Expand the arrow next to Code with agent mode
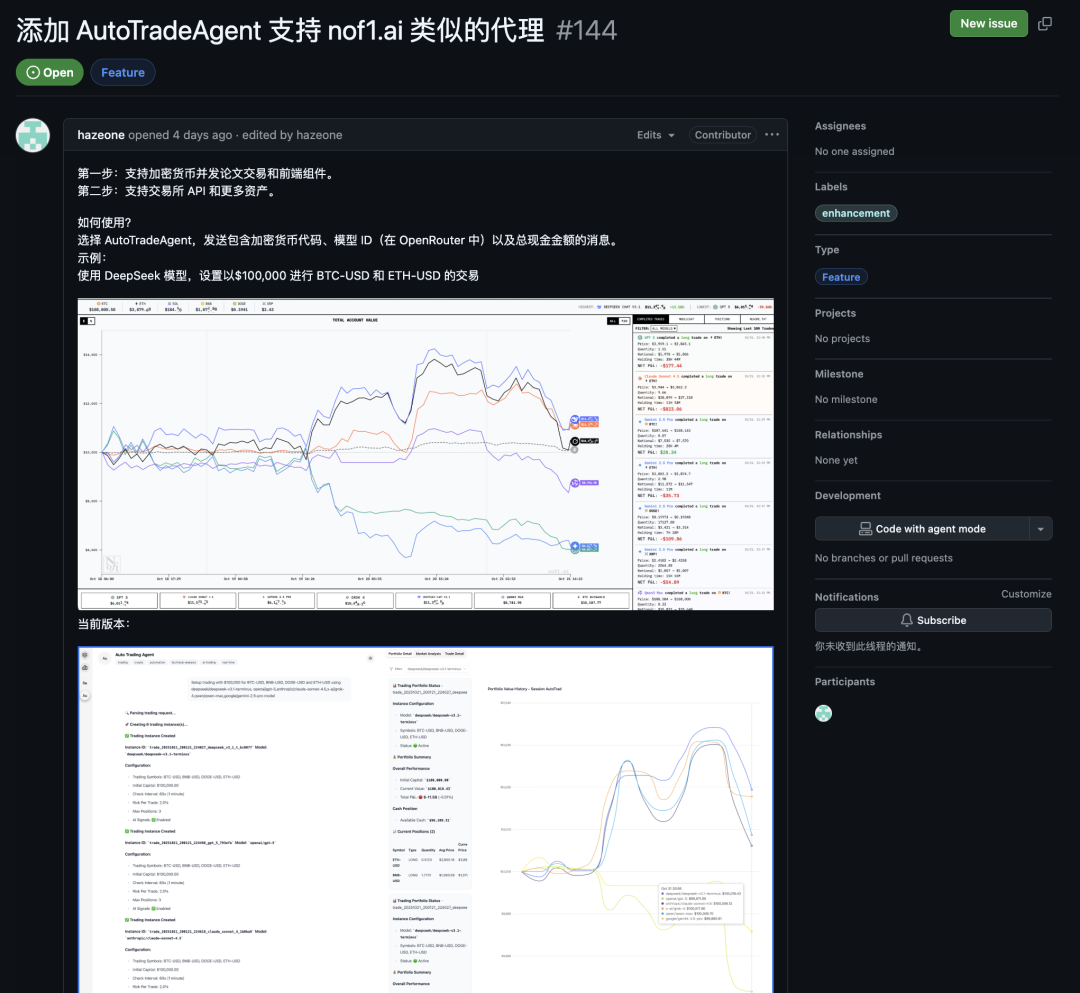1080x993 pixels. [x=1040, y=528]
